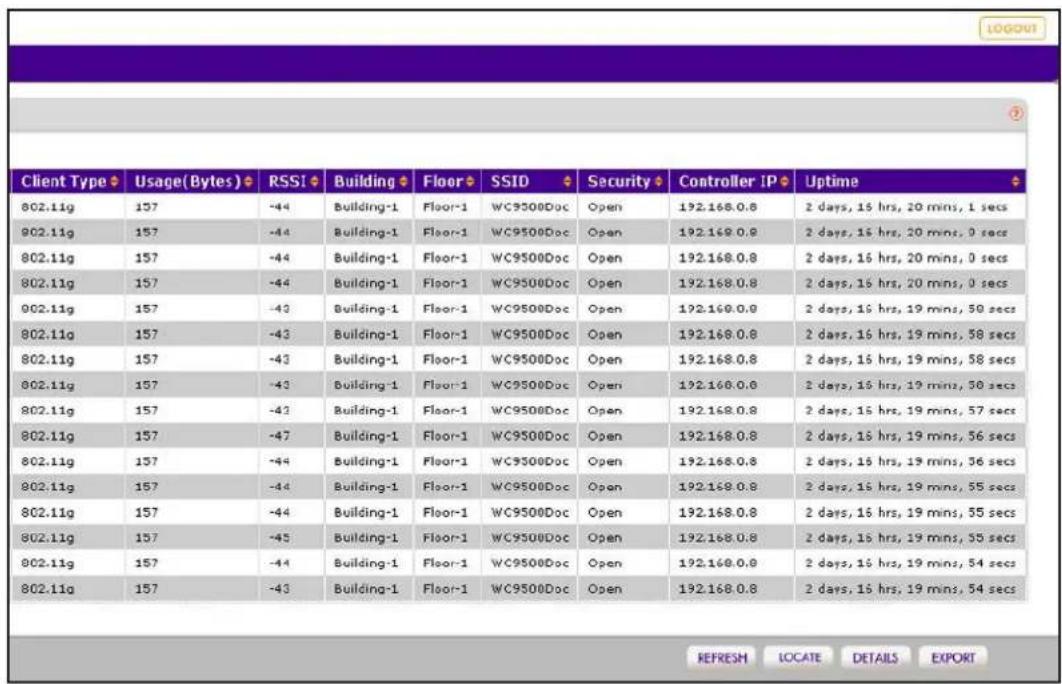Click the LOGOUT button
This screenshot has width=1062, height=684.
pos(1012,28)
